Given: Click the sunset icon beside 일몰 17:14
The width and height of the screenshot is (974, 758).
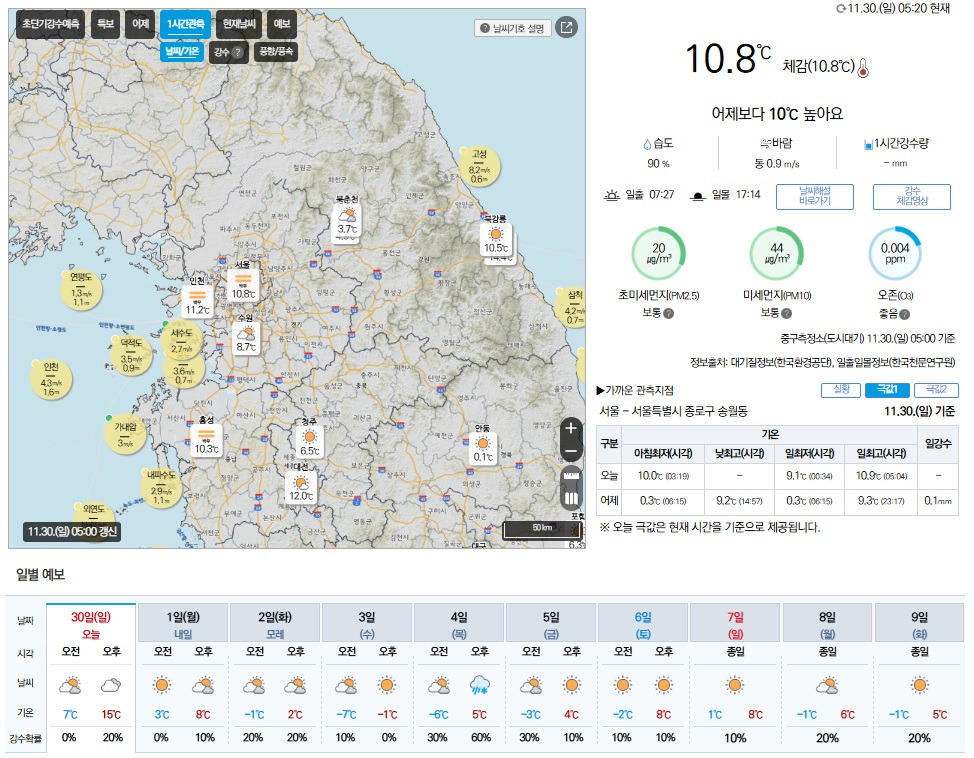Looking at the screenshot, I should 698,196.
